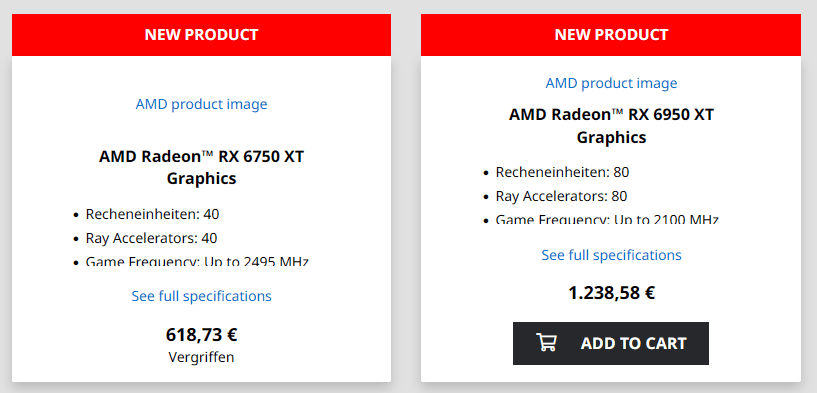The image size is (817, 393).
Task: Open the RX 6950 XT product image link
Action: [x=611, y=83]
